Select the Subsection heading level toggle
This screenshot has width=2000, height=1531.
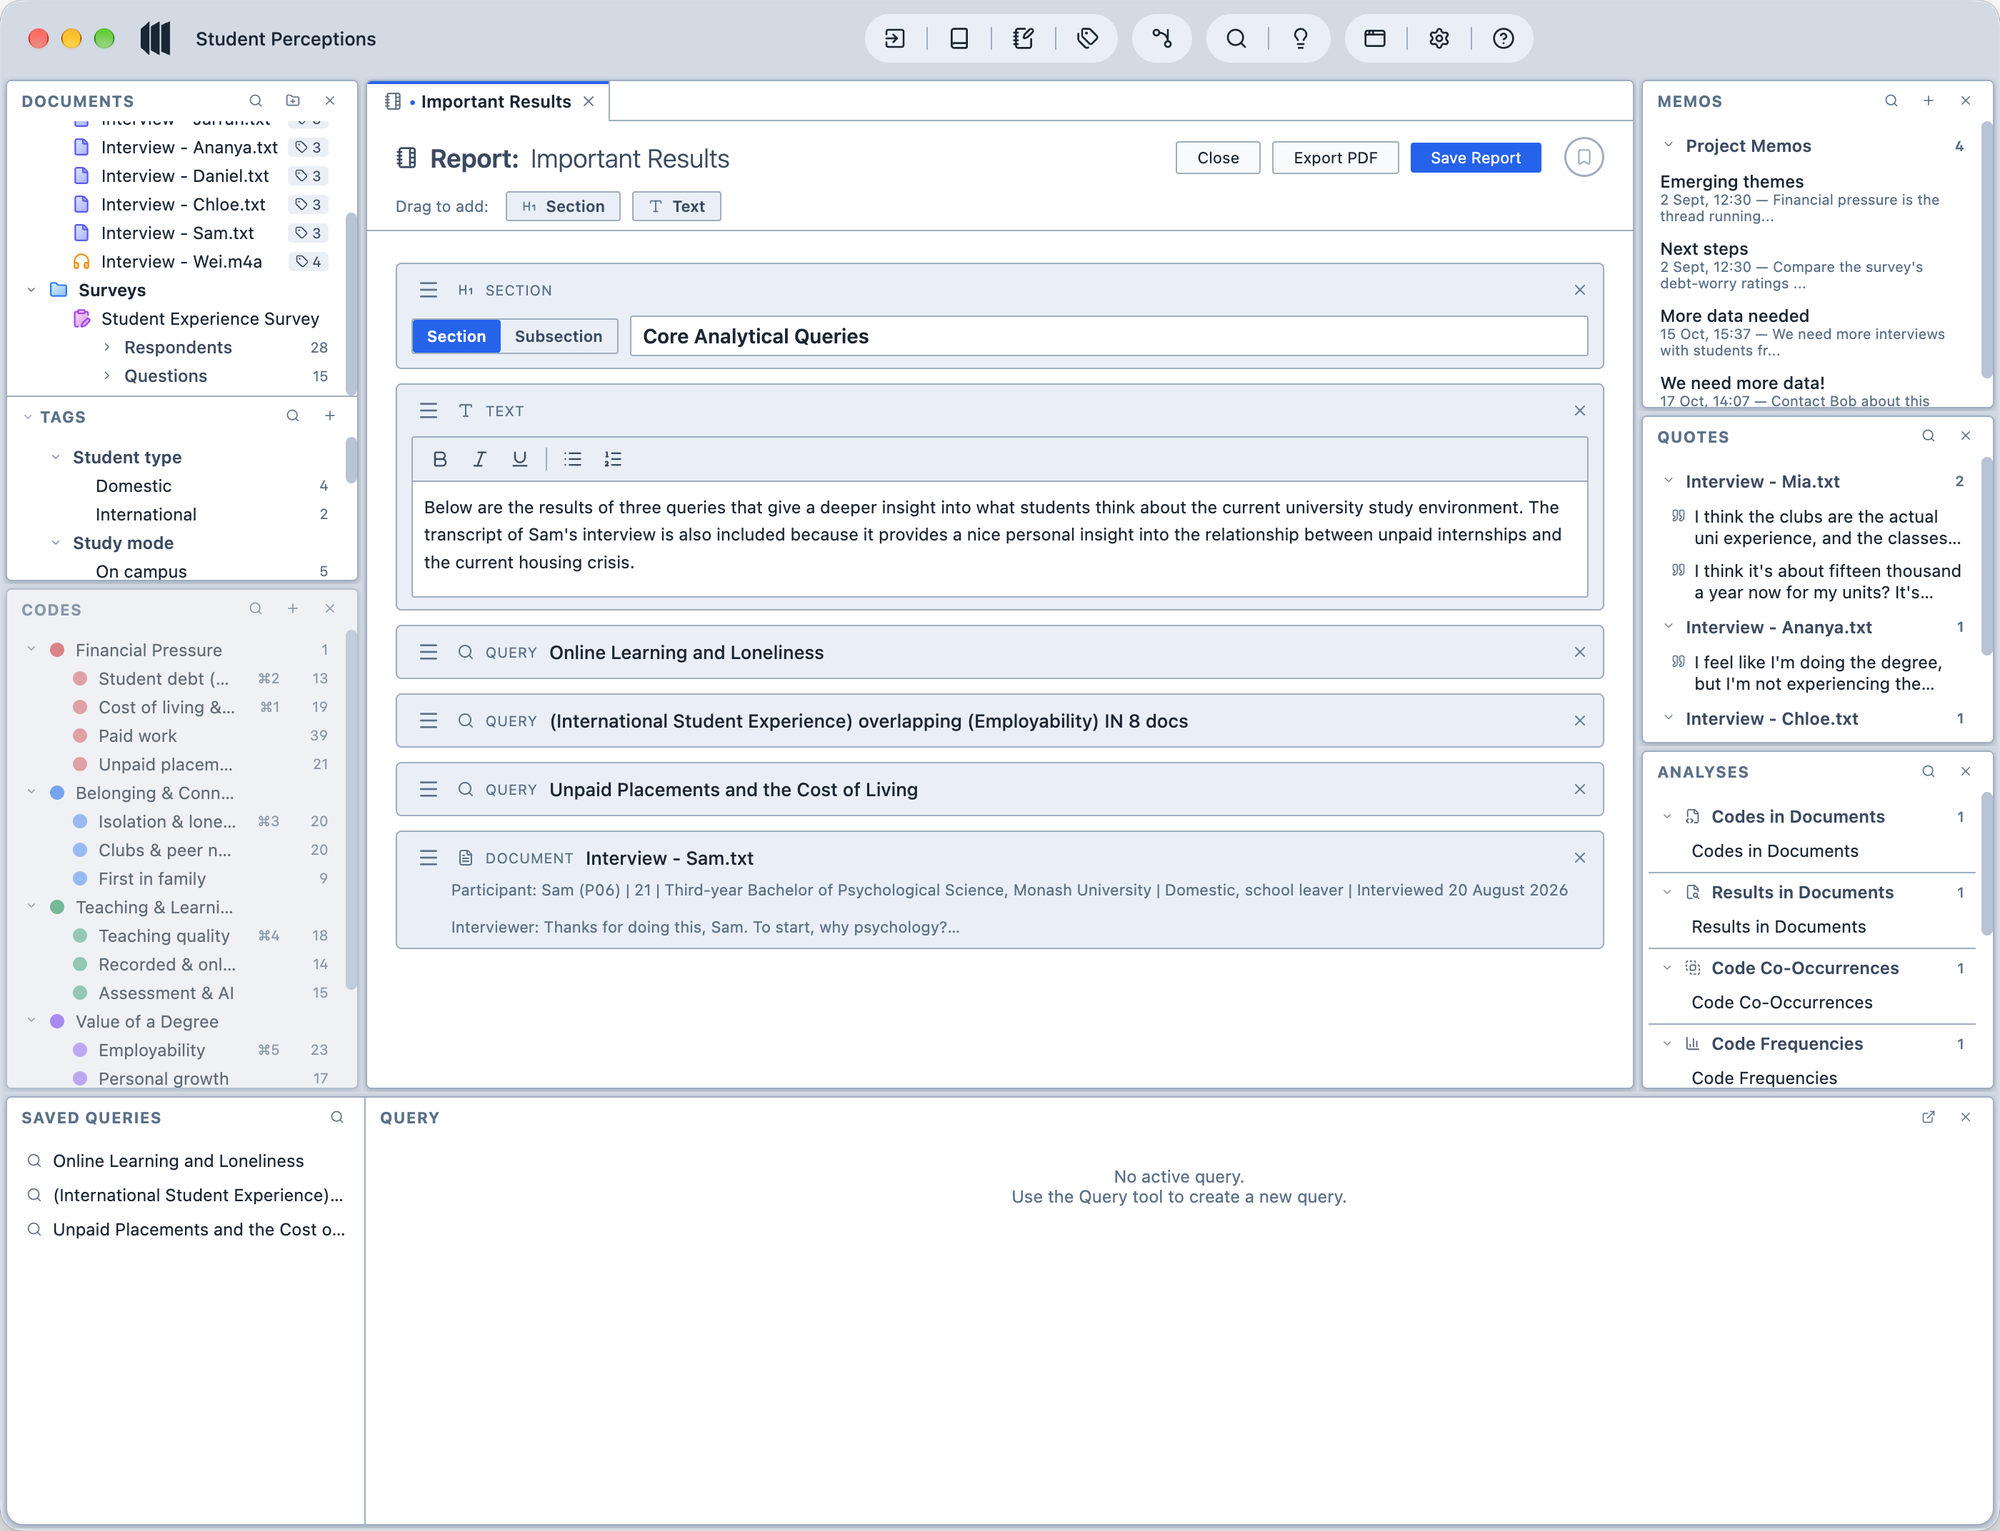point(558,336)
